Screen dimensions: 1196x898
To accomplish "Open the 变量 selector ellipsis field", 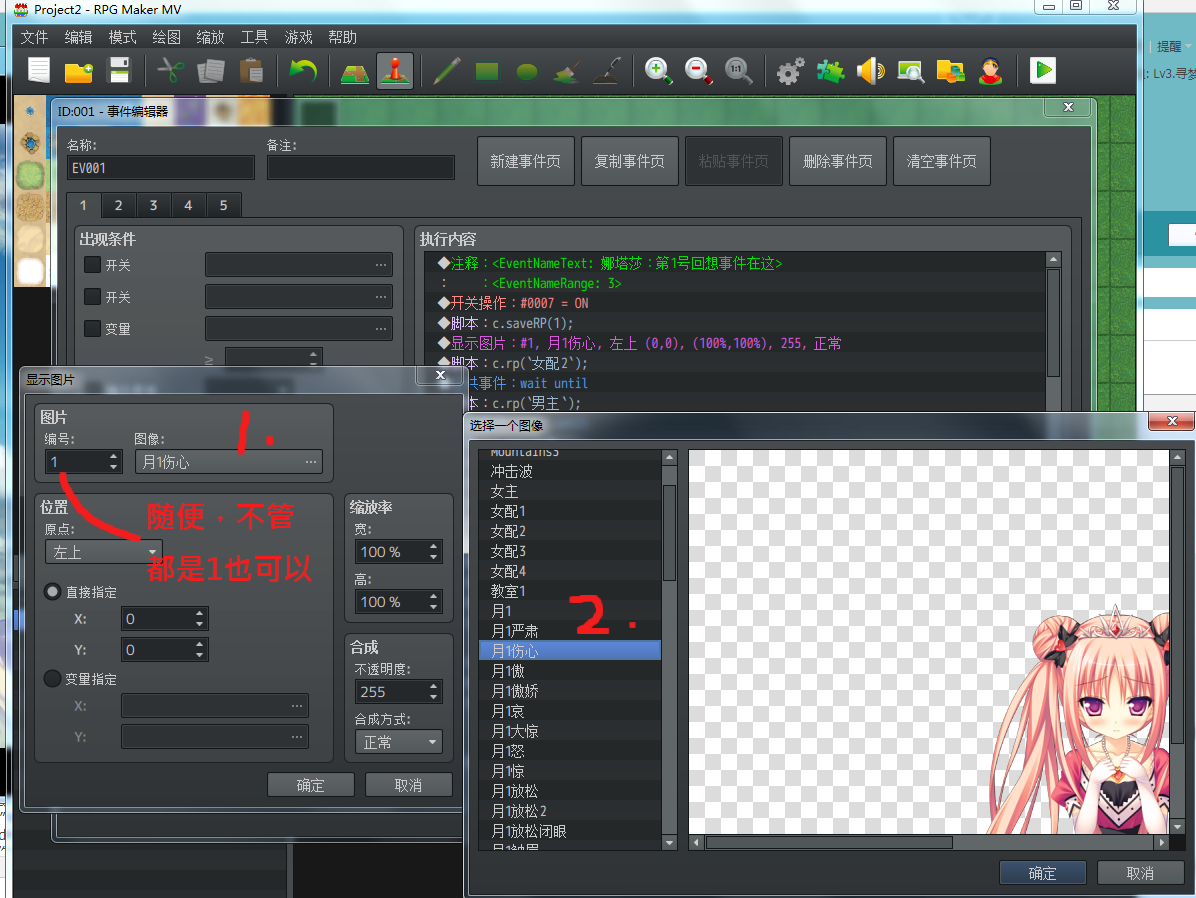I will 299,329.
